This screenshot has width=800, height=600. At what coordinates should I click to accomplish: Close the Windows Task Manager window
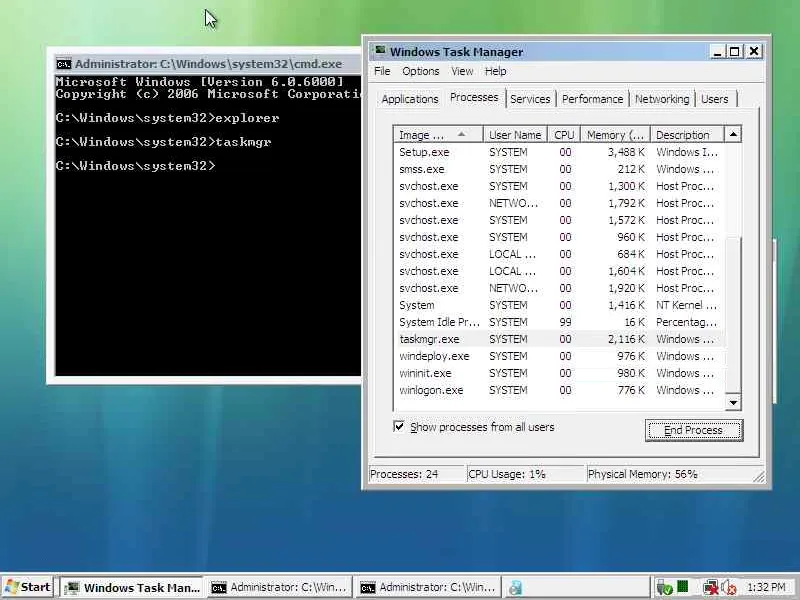tap(754, 52)
